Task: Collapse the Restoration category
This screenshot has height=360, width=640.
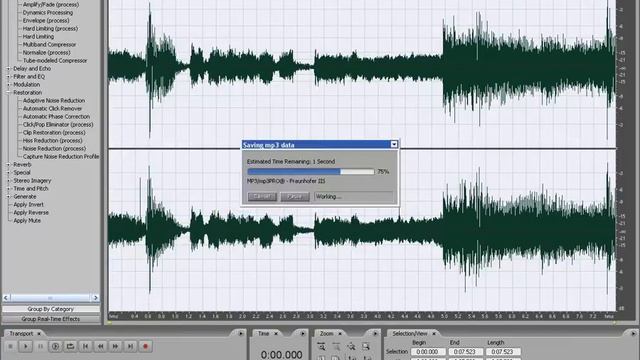Action: [8, 93]
